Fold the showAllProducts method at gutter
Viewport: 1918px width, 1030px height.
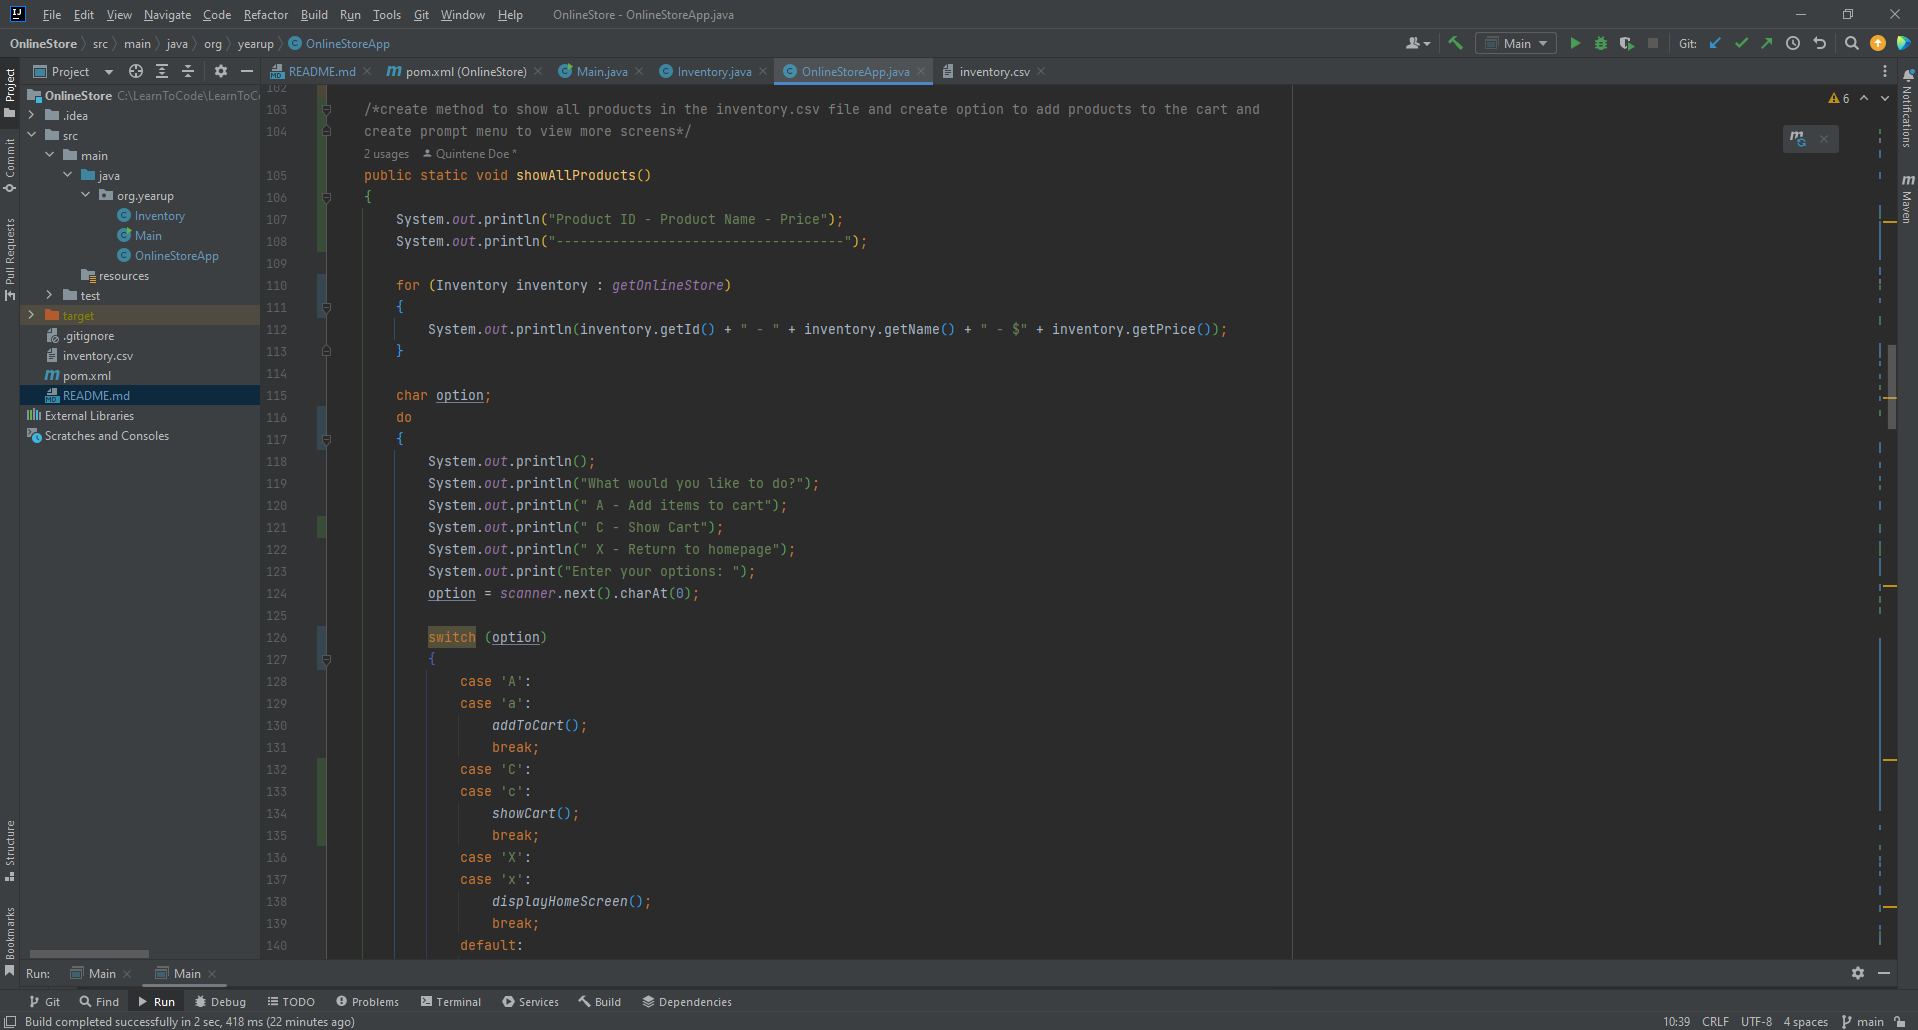click(326, 198)
